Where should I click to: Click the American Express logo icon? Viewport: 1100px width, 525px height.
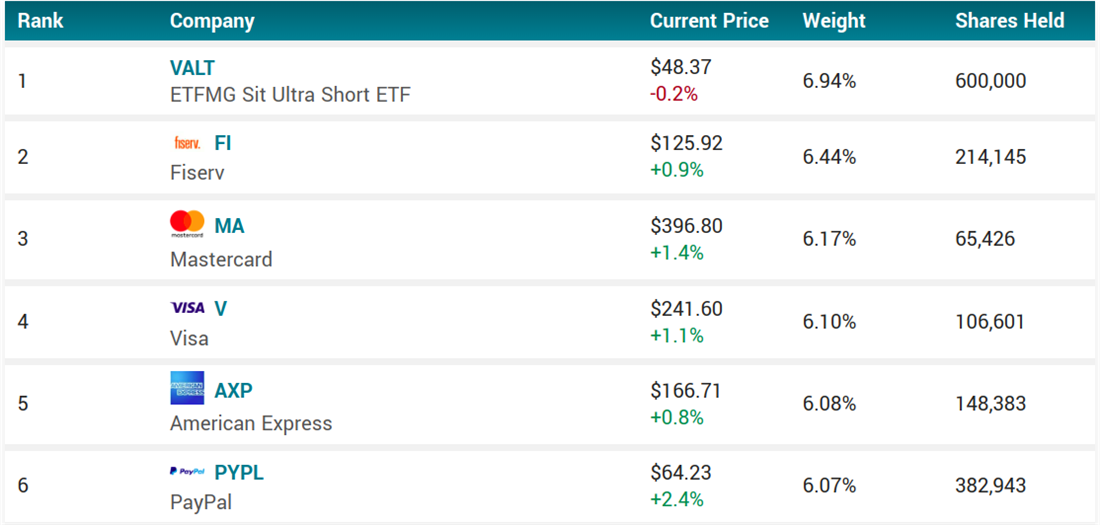[x=187, y=388]
